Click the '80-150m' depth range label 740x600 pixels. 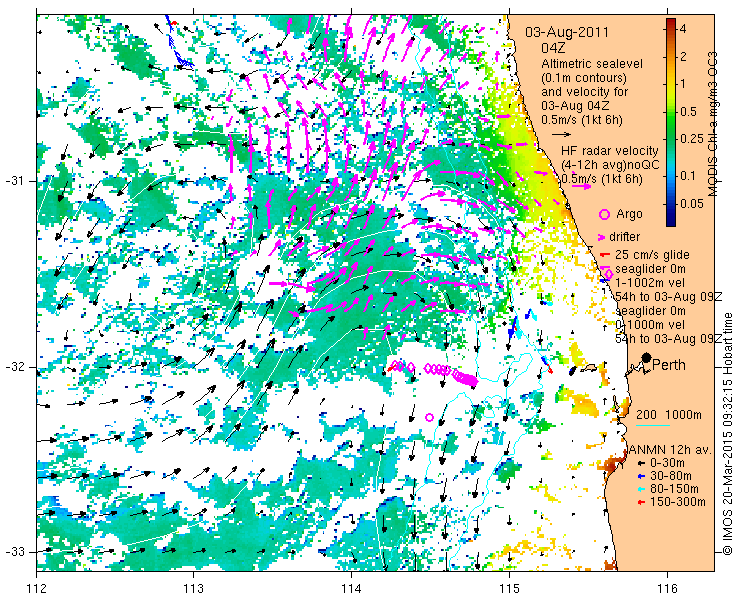click(x=674, y=489)
